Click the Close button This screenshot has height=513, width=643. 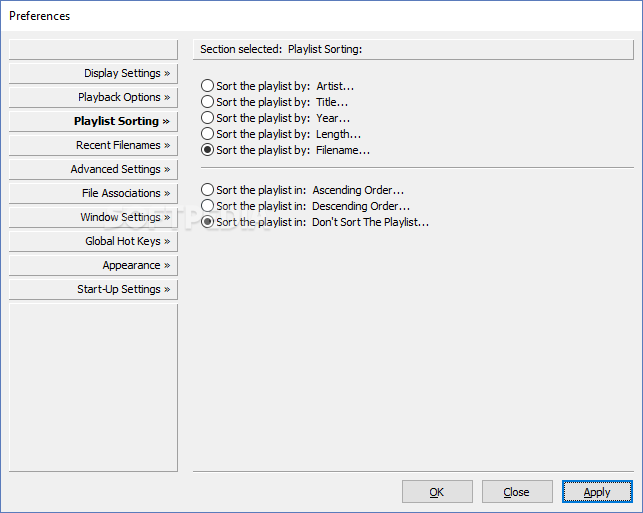[x=517, y=492]
